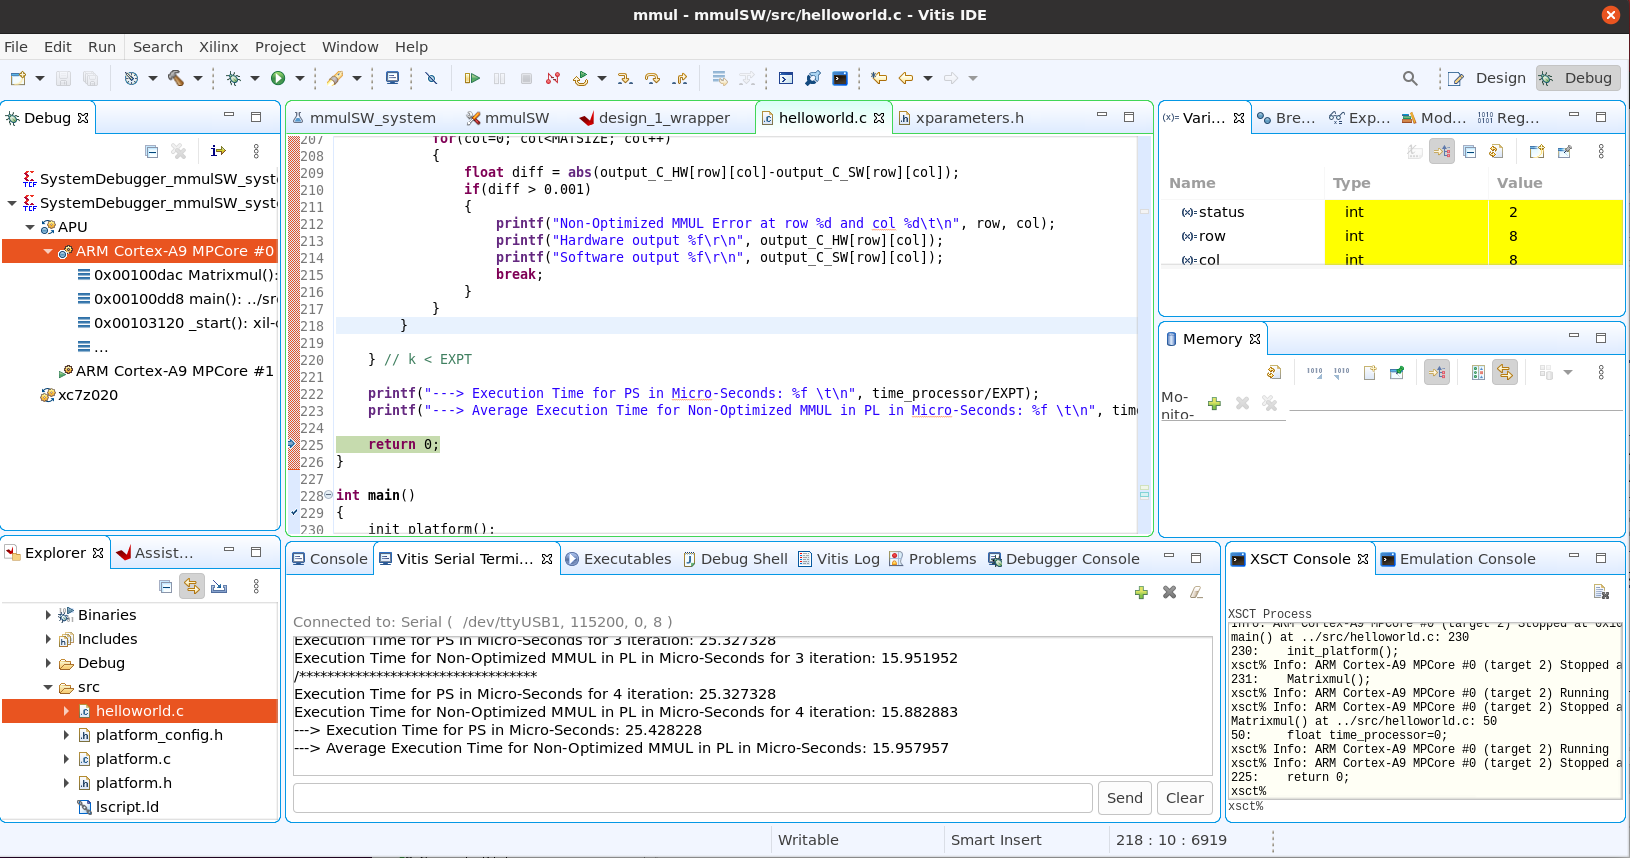
Task: Click the Send button in serial terminal
Action: [x=1124, y=798]
